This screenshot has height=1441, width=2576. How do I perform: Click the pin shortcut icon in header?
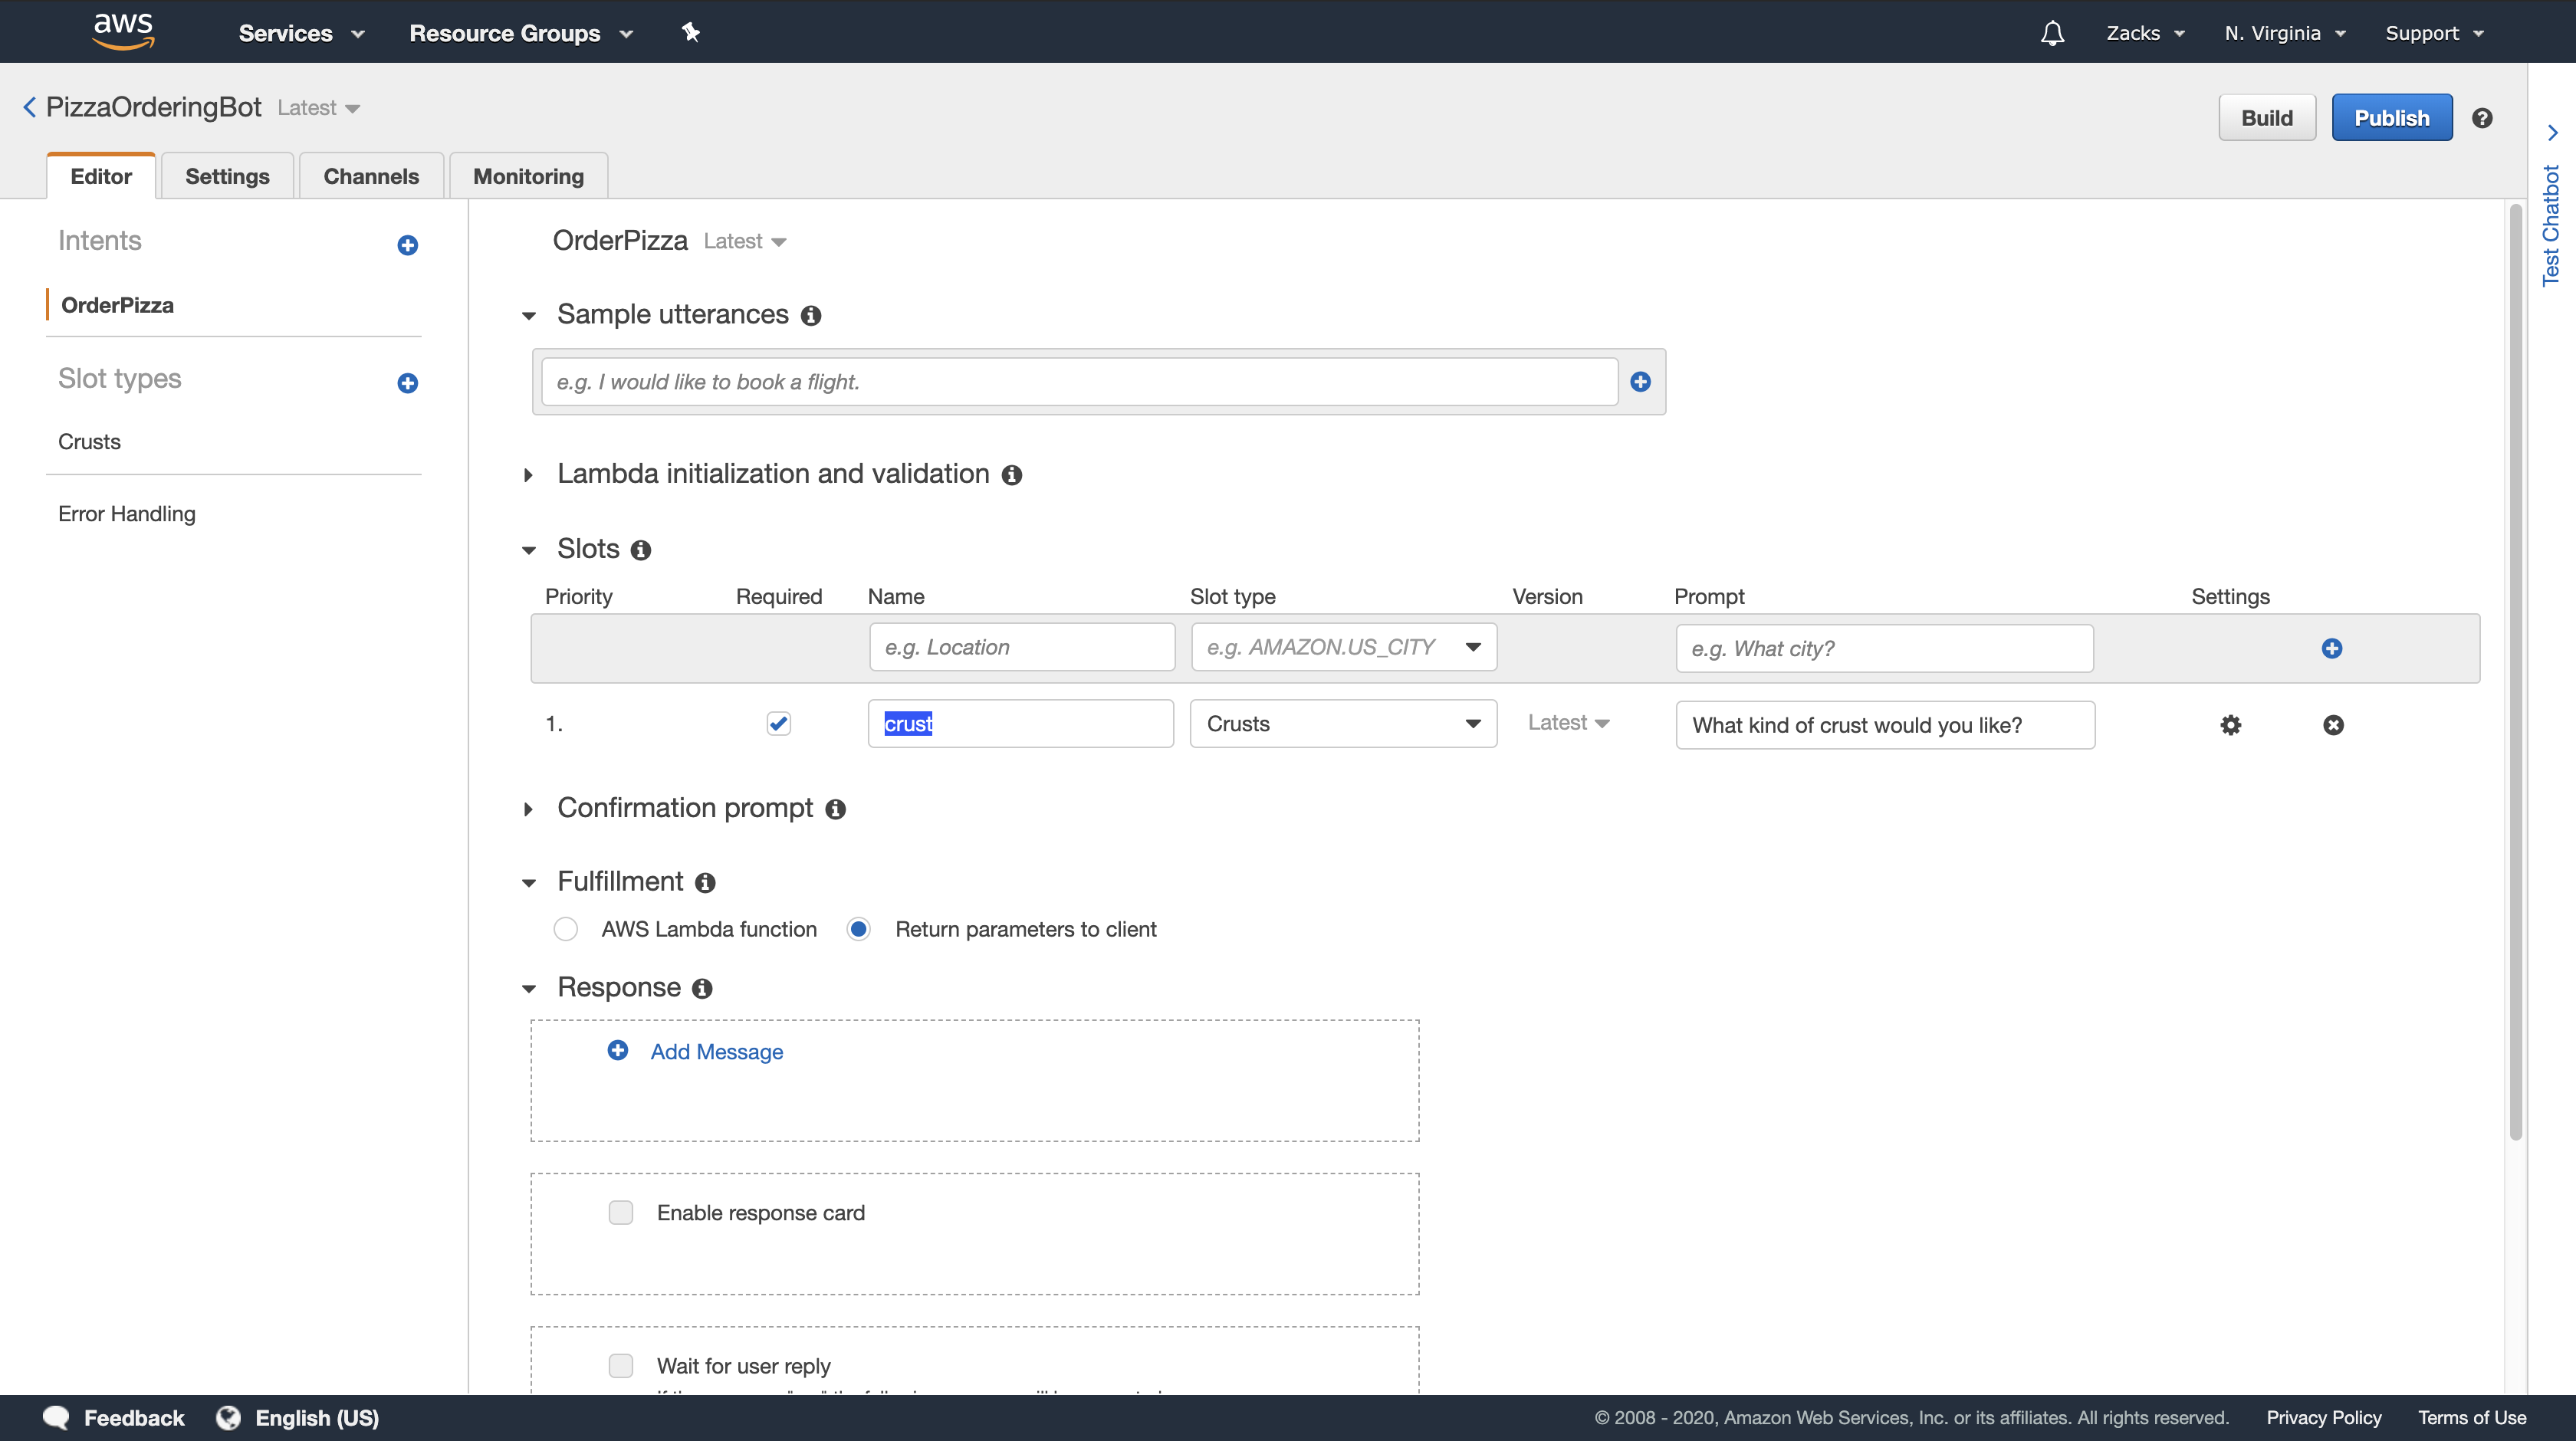click(x=690, y=33)
